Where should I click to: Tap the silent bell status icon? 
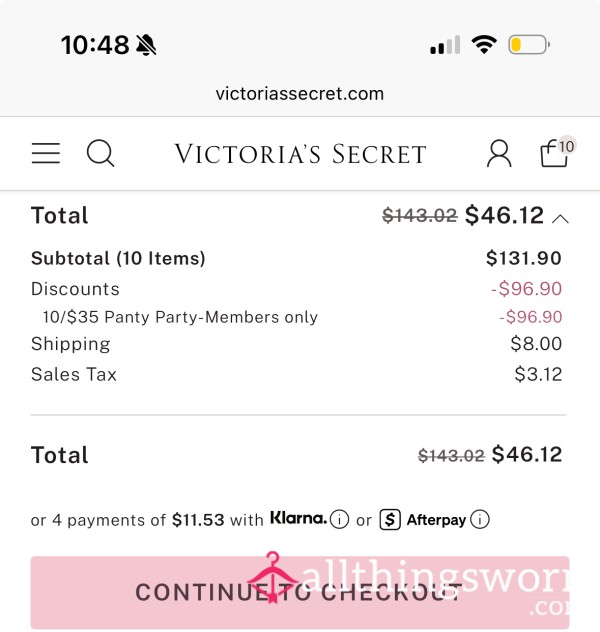[146, 44]
